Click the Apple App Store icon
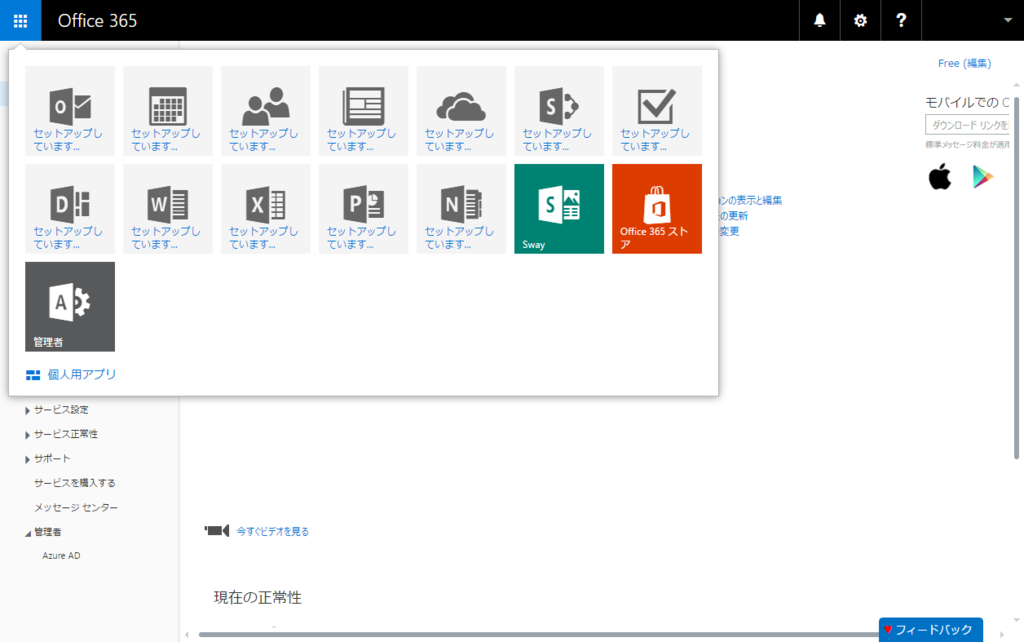 point(940,177)
